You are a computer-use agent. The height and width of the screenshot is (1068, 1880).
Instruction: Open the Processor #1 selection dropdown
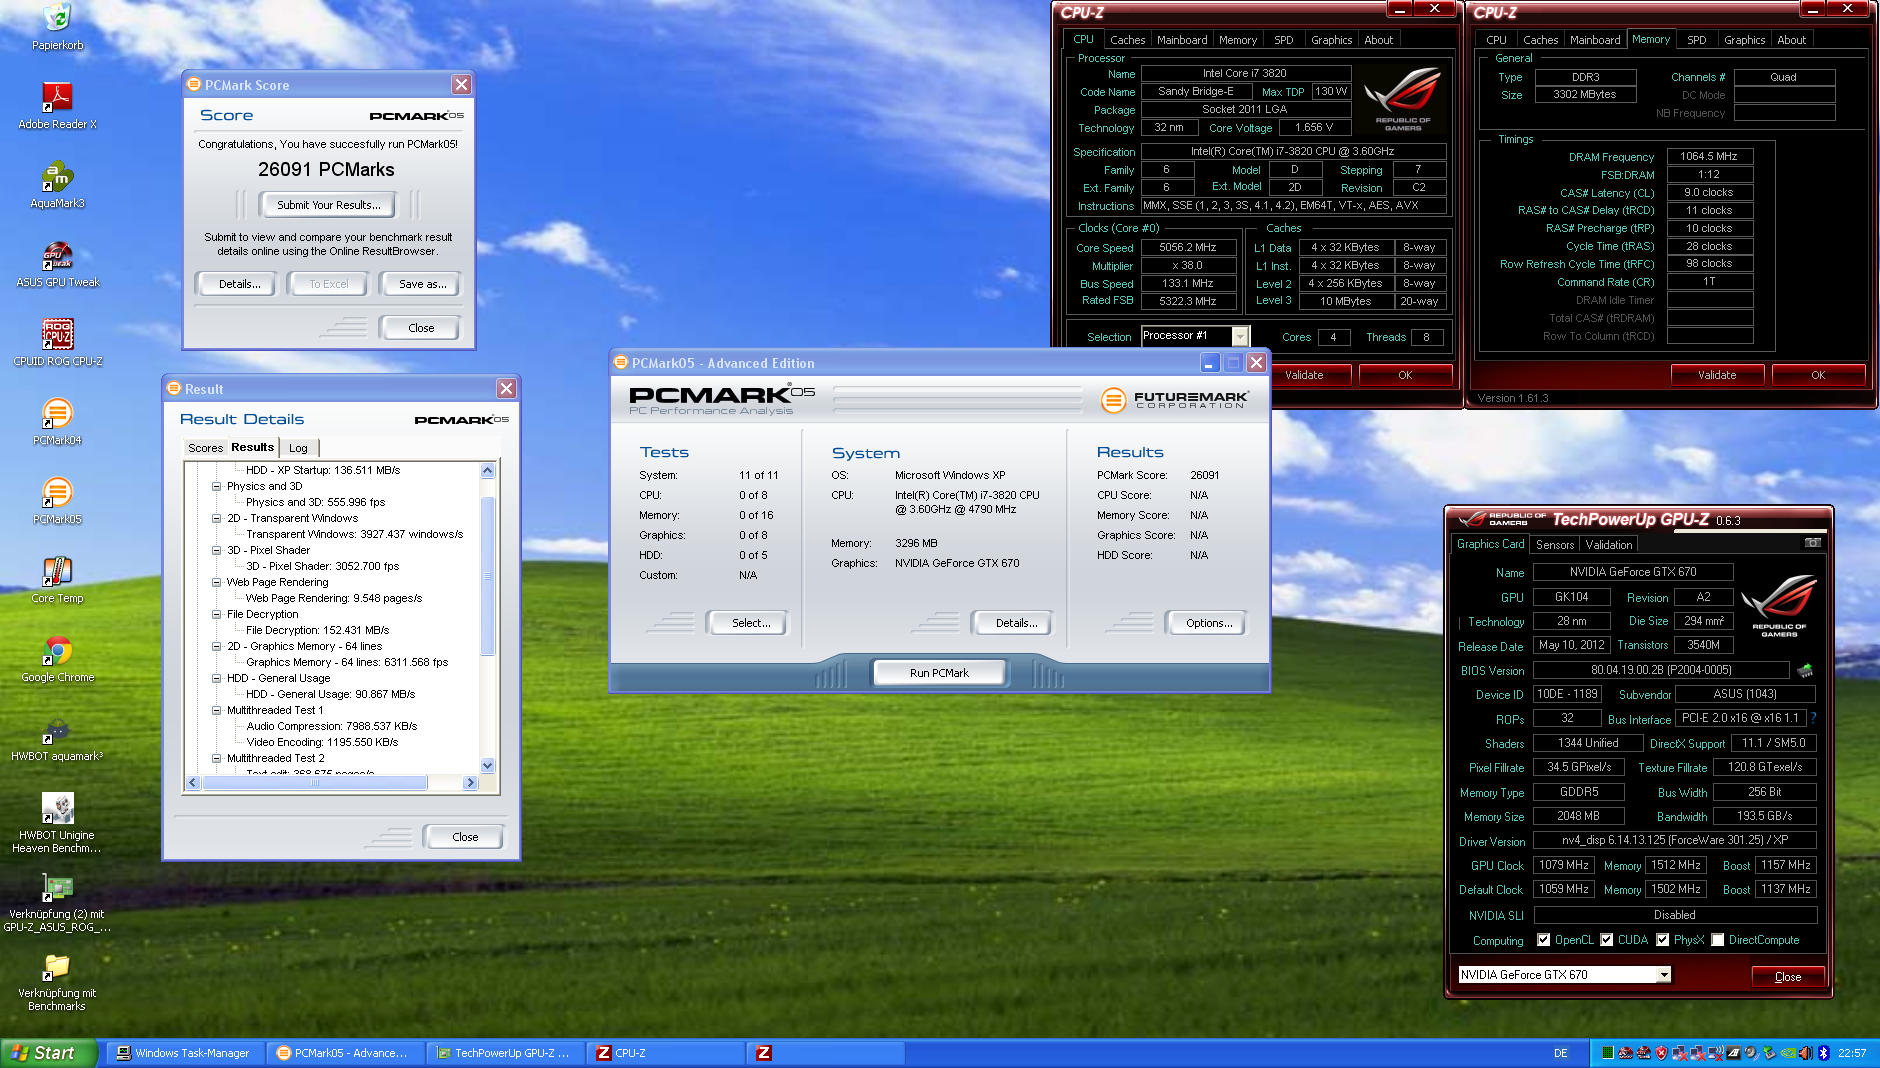(1240, 336)
